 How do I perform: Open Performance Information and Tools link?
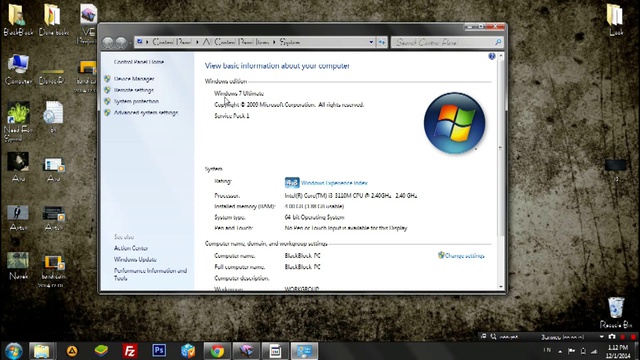150,274
